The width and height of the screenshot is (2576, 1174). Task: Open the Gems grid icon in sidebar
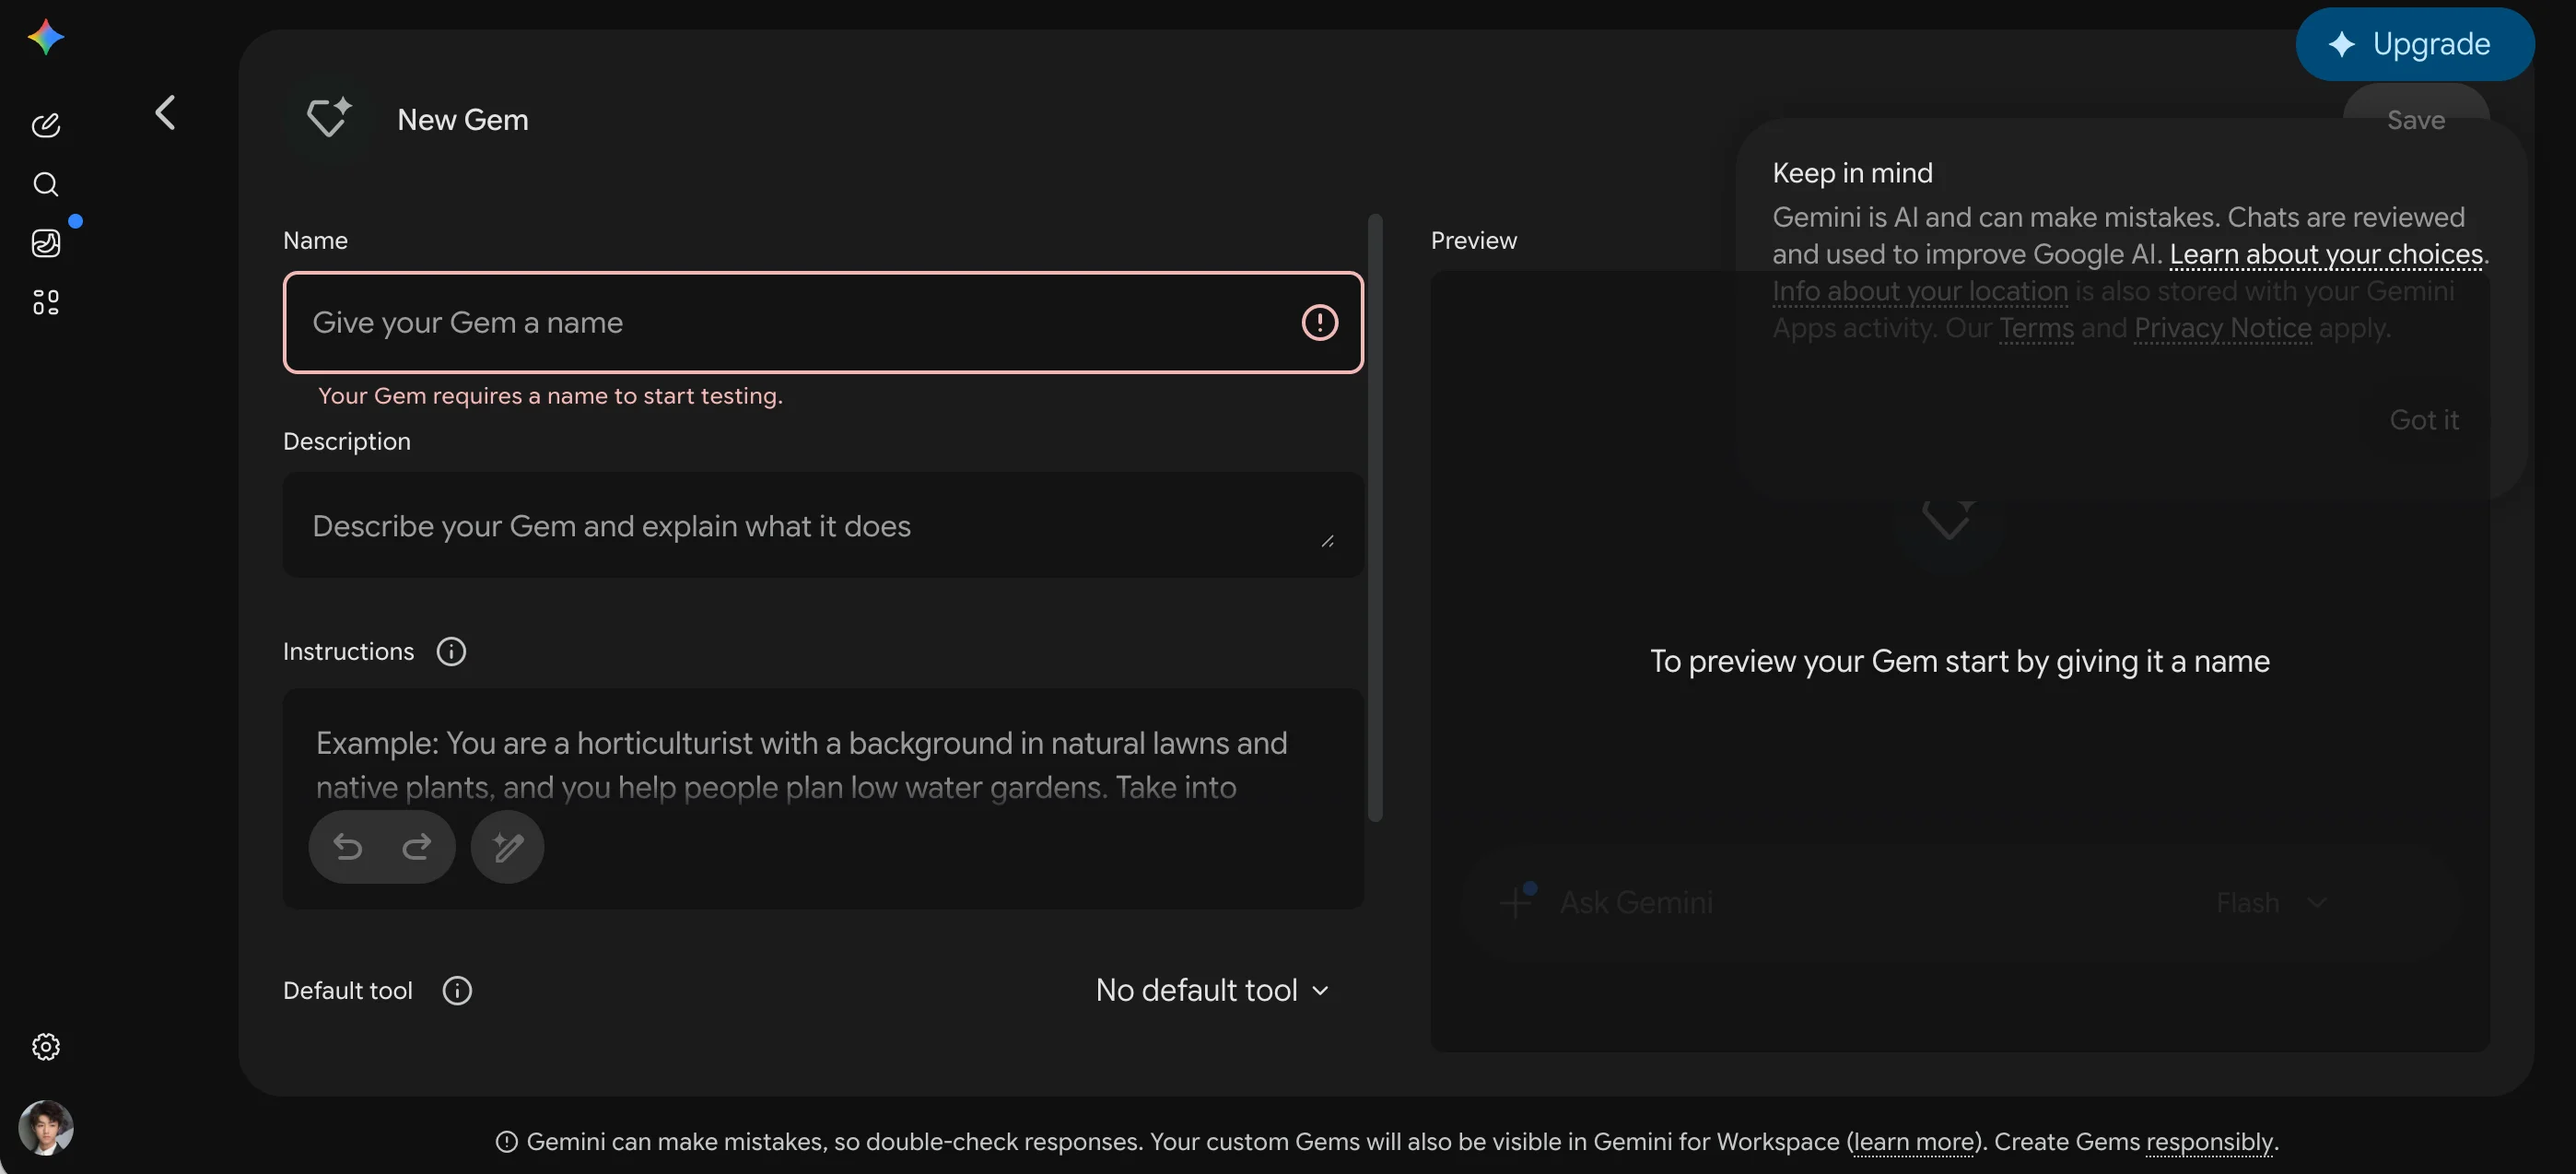coord(46,302)
